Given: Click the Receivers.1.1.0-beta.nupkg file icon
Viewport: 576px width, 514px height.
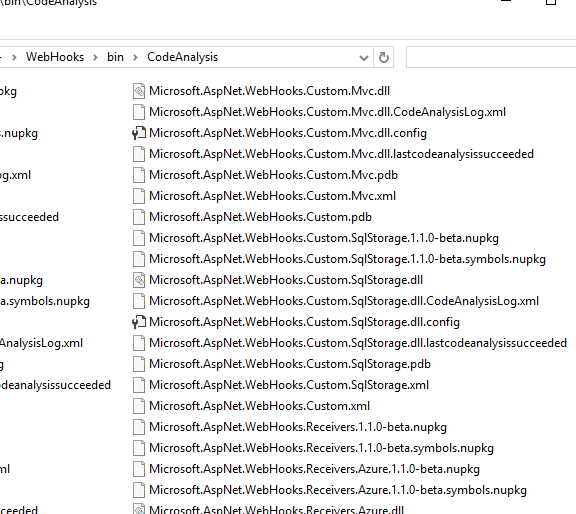Looking at the screenshot, I should tap(139, 427).
